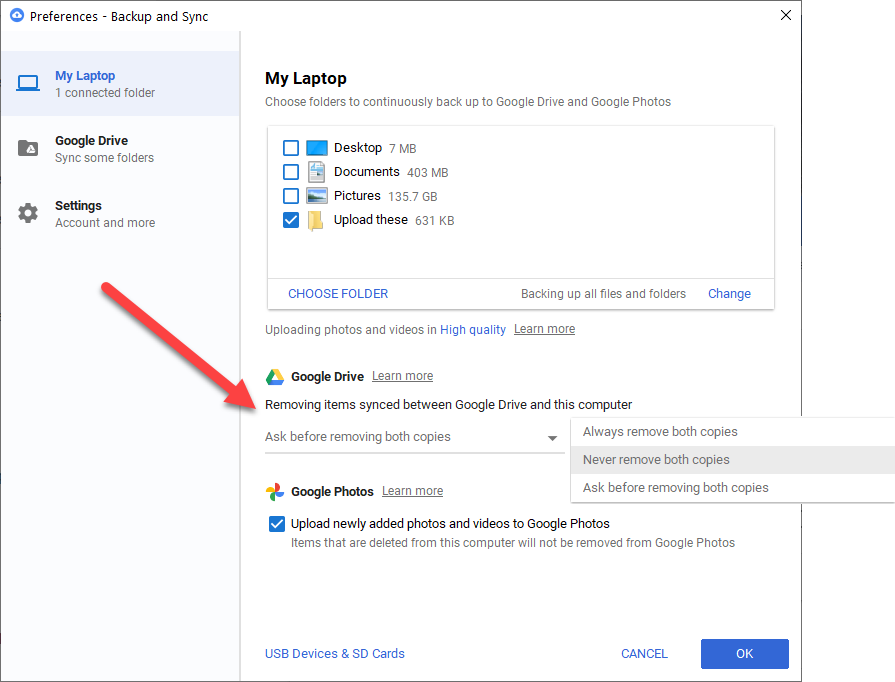Click the Backing up all files and folders text
895x682 pixels.
click(603, 294)
